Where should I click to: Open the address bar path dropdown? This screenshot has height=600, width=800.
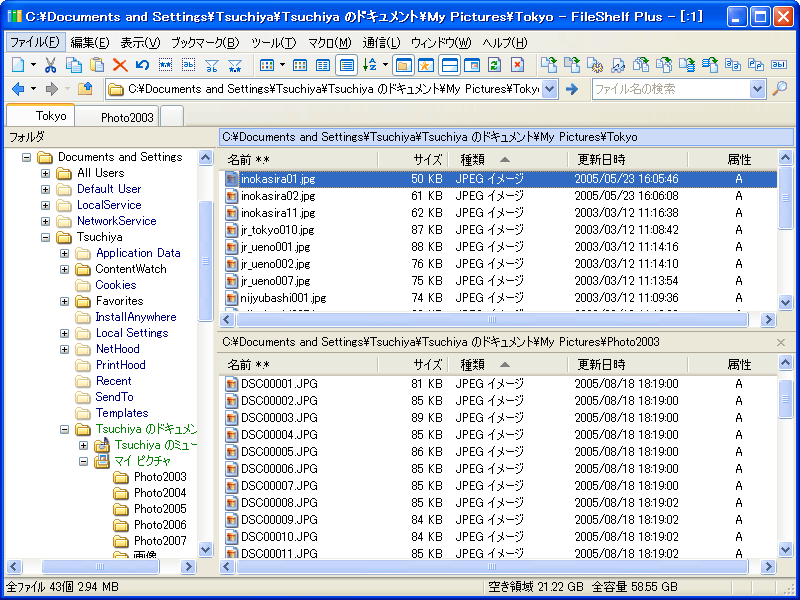(x=549, y=89)
